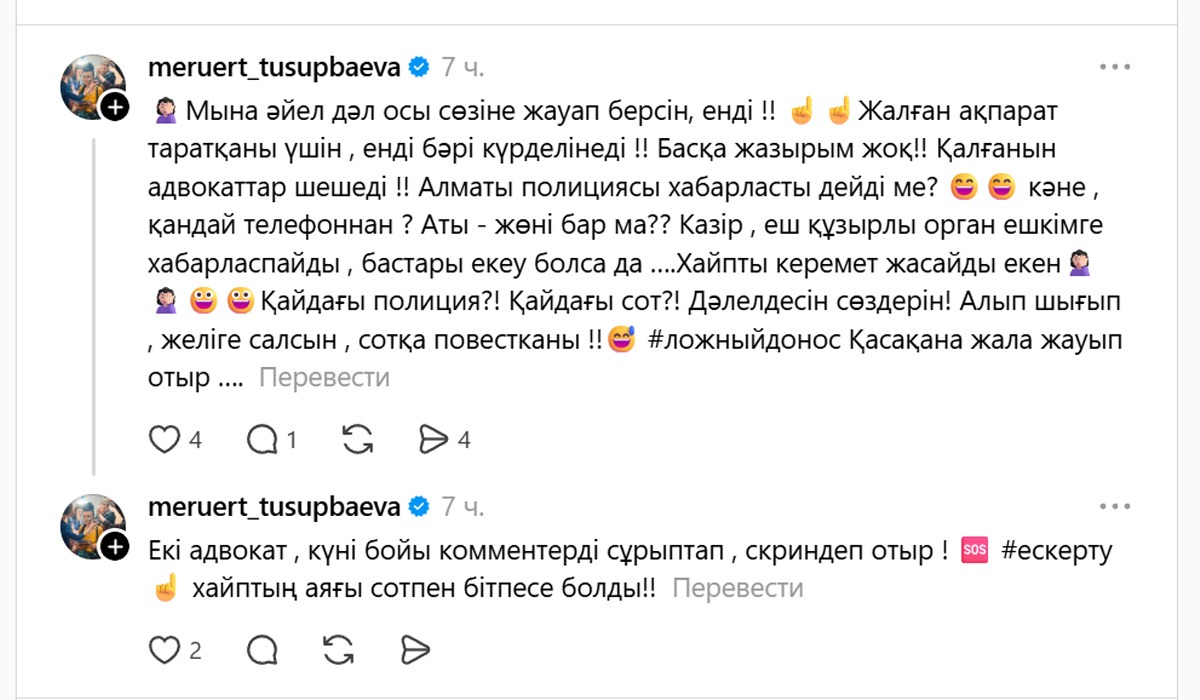The image size is (1200, 700).
Task: Share the second post via send icon
Action: (x=415, y=650)
